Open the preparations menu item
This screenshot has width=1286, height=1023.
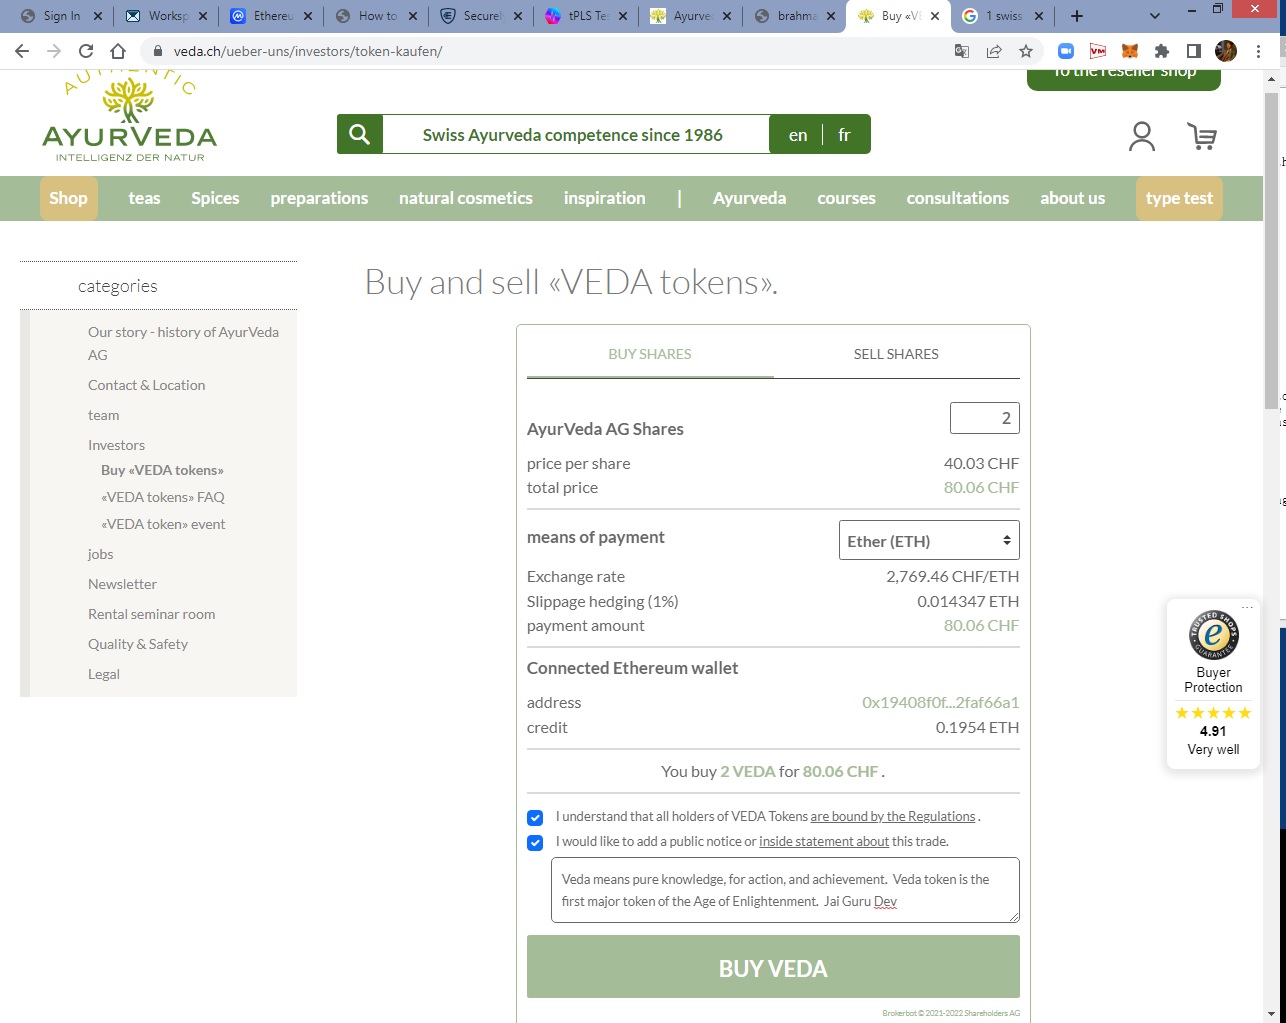click(319, 198)
